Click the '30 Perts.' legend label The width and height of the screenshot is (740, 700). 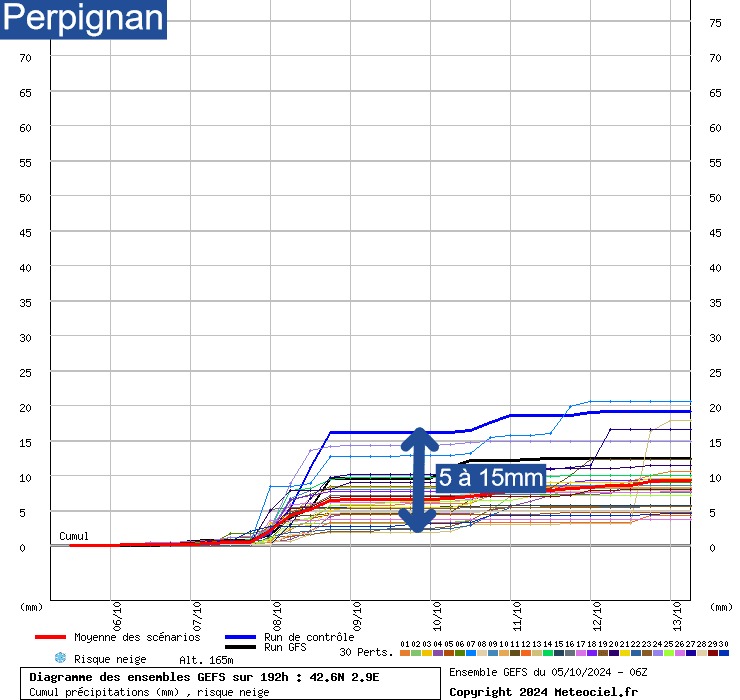[x=365, y=652]
